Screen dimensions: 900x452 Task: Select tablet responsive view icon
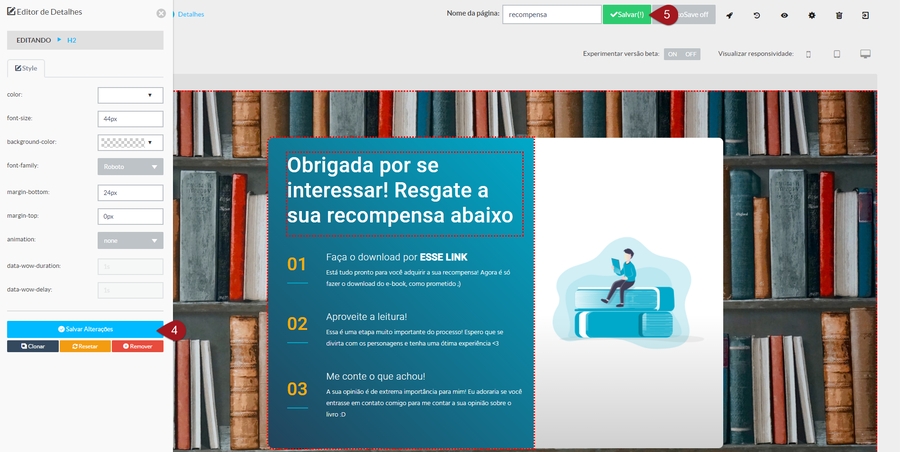[837, 54]
